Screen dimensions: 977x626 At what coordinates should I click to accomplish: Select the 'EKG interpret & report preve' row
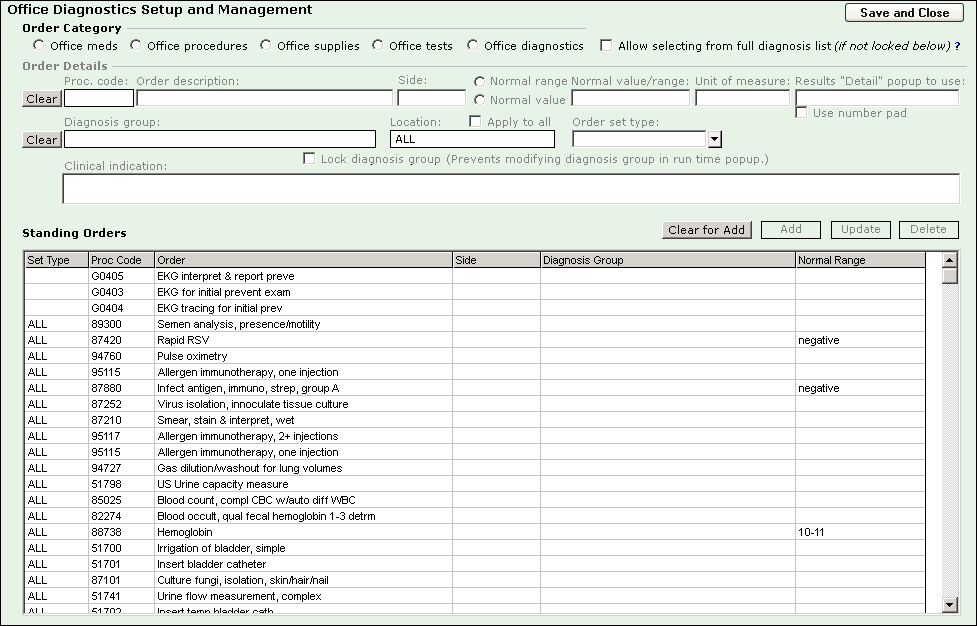click(x=475, y=276)
